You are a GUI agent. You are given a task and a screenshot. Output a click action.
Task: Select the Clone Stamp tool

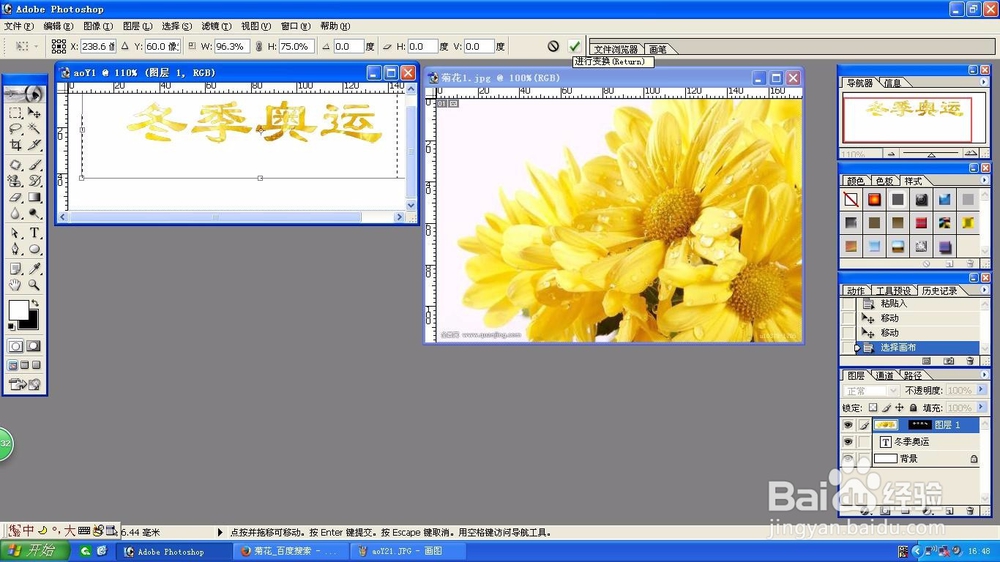click(16, 181)
